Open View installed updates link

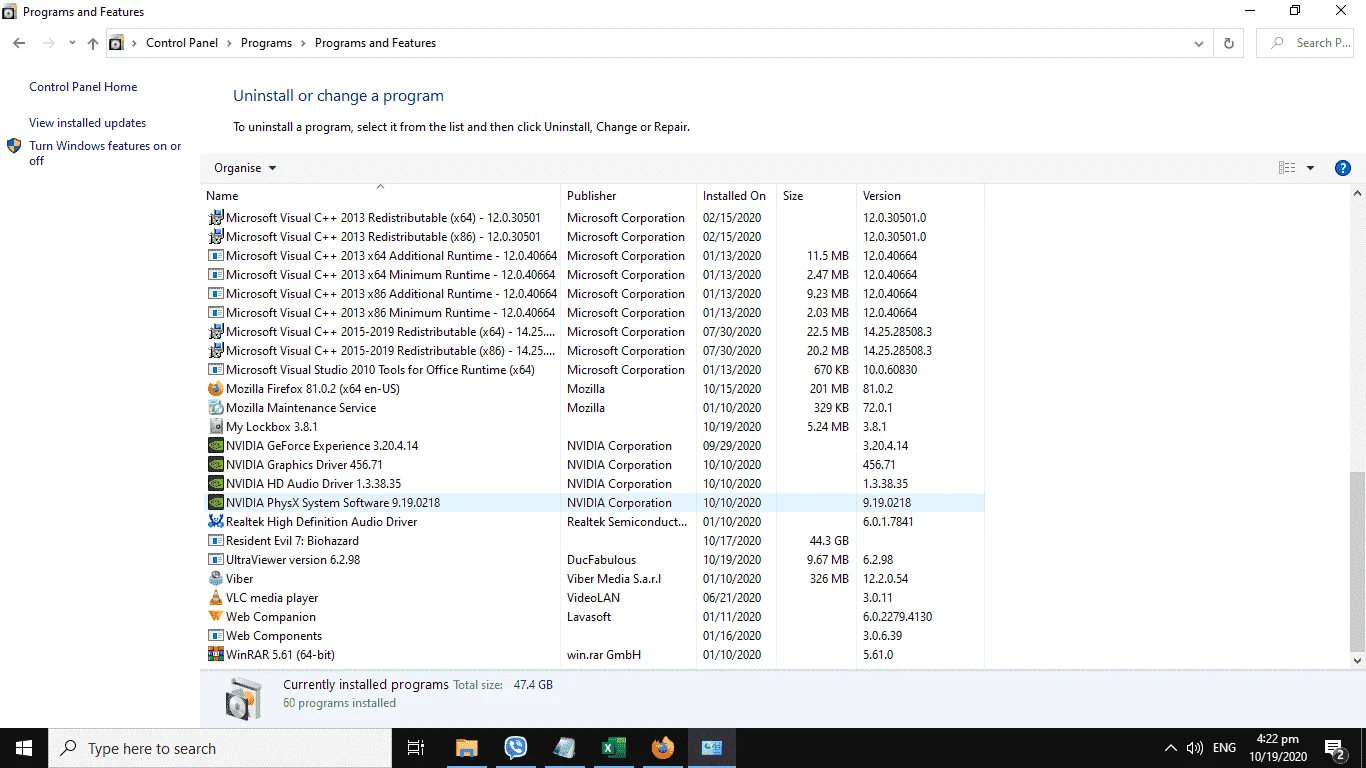point(87,123)
